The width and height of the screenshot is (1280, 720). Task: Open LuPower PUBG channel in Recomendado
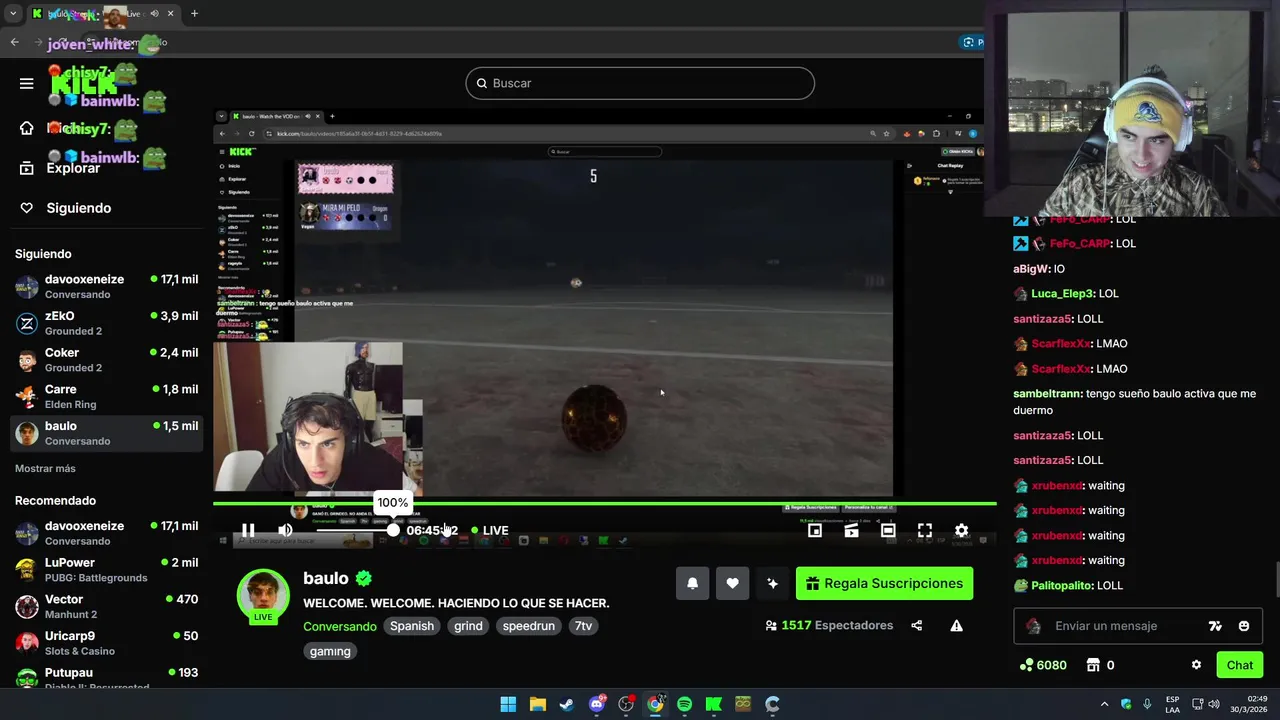pos(106,570)
